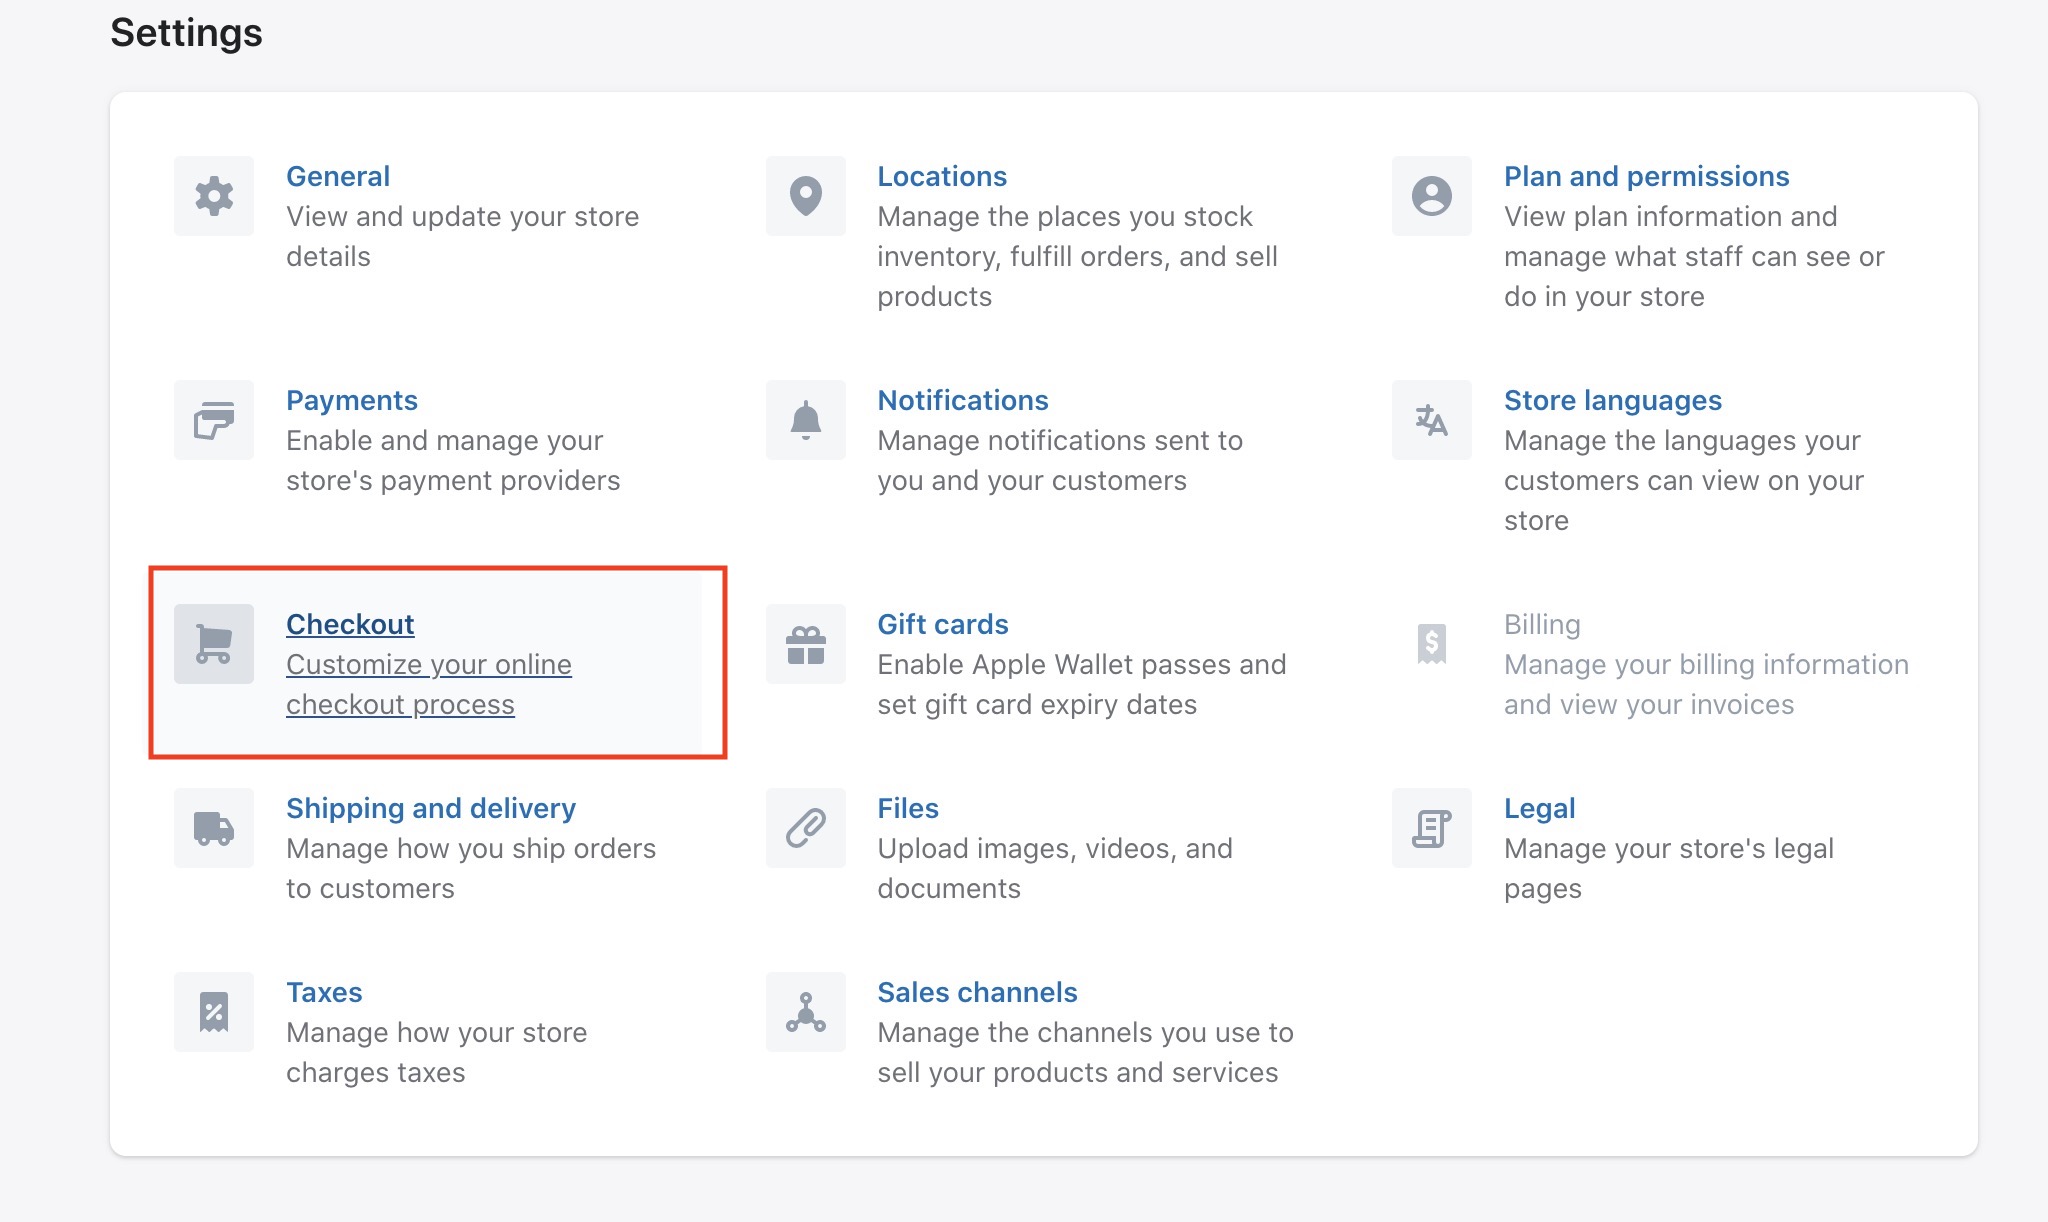Click the Checkout shopping cart icon
This screenshot has width=2048, height=1222.
pyautogui.click(x=214, y=644)
